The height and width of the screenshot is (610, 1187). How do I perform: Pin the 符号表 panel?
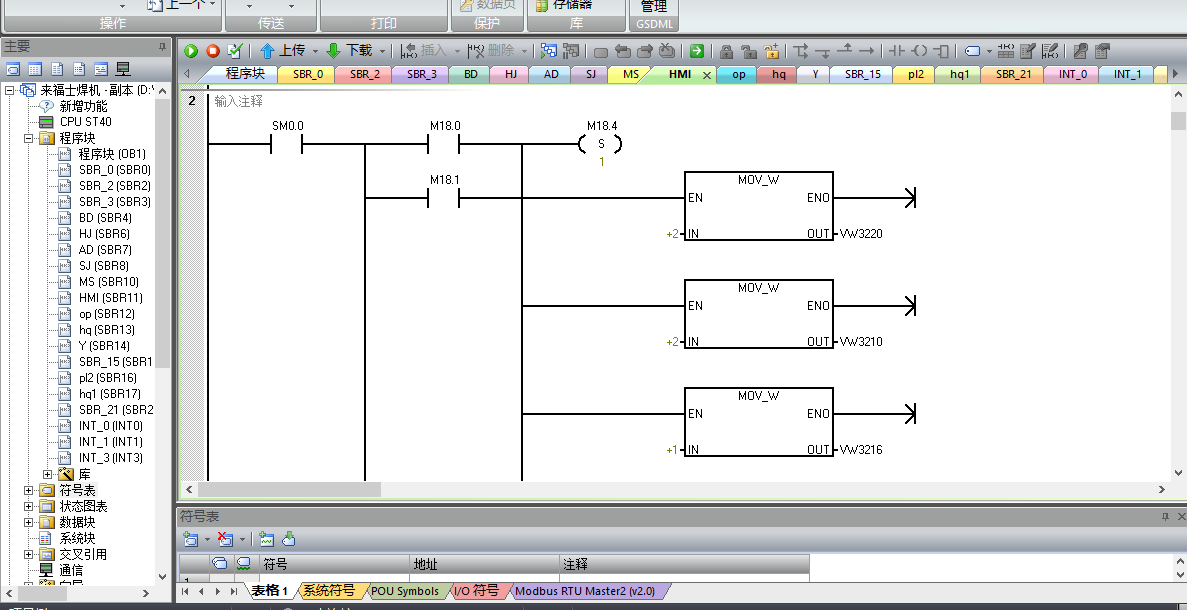(x=1164, y=516)
